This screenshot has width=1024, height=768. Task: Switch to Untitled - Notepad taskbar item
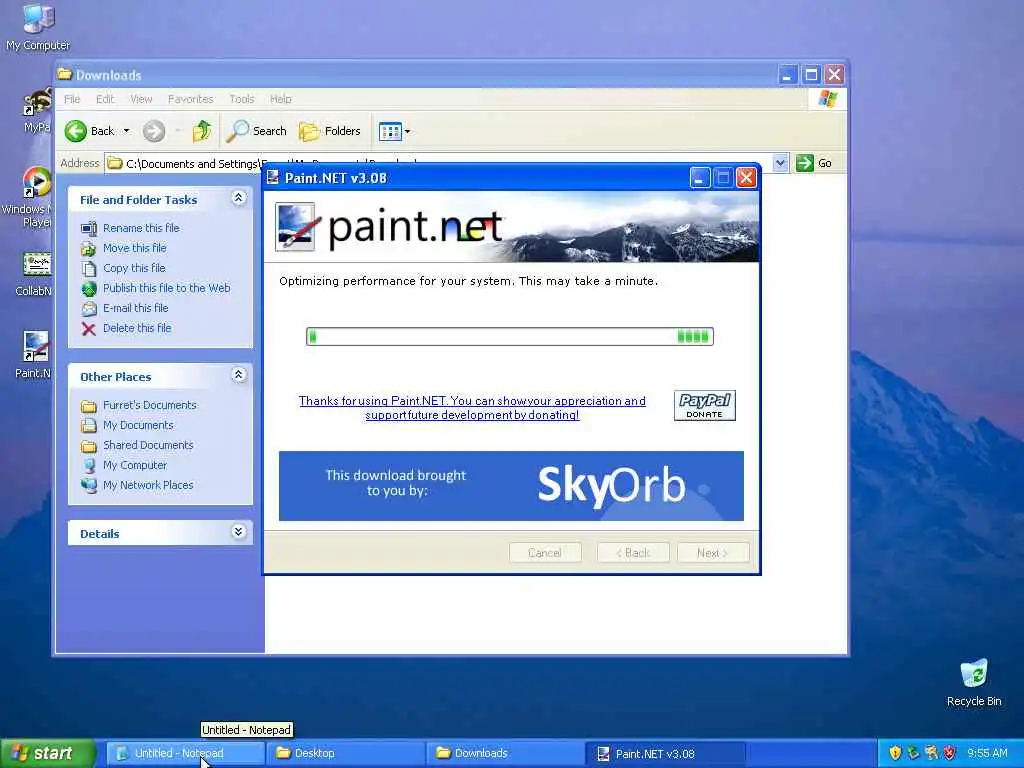(185, 754)
